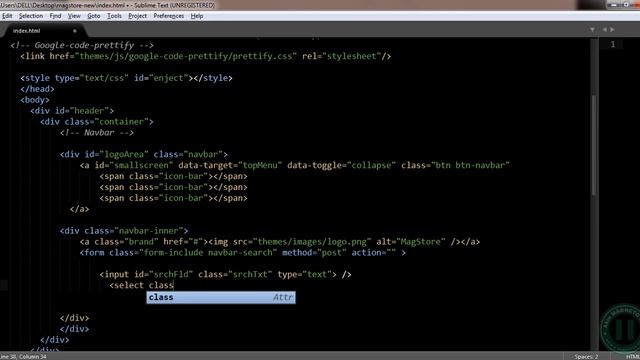This screenshot has height=360, width=640.
Task: Click the div class="navbar-inner" line
Action: coord(124,231)
